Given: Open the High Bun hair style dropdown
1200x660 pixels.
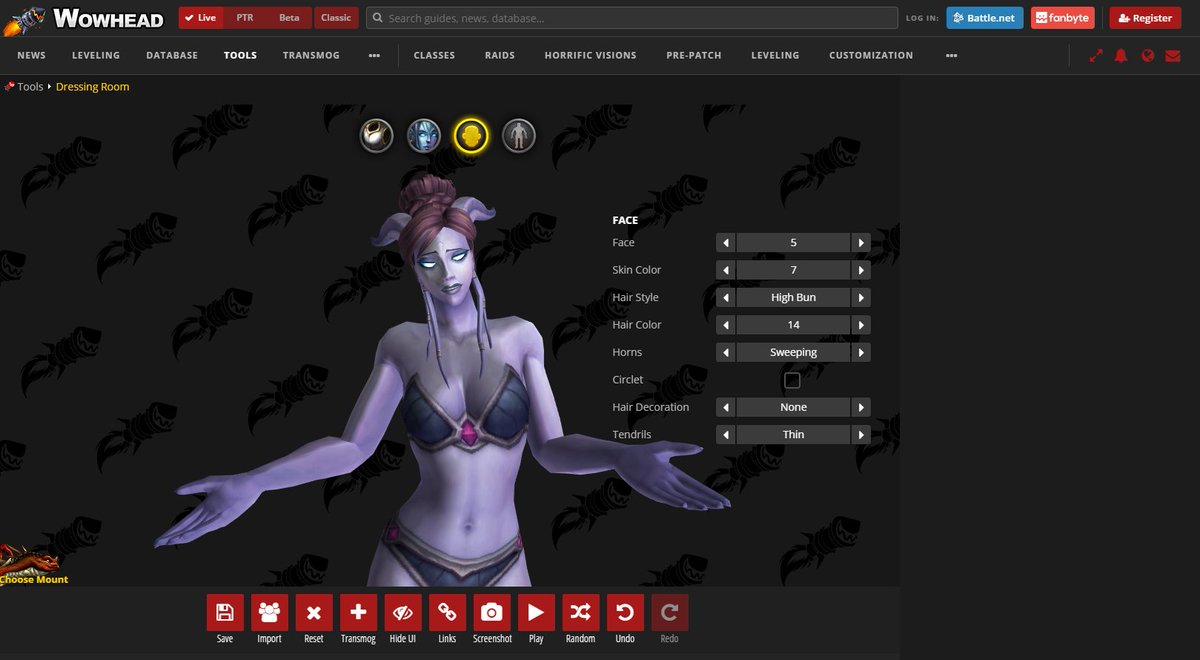Looking at the screenshot, I should point(793,298).
